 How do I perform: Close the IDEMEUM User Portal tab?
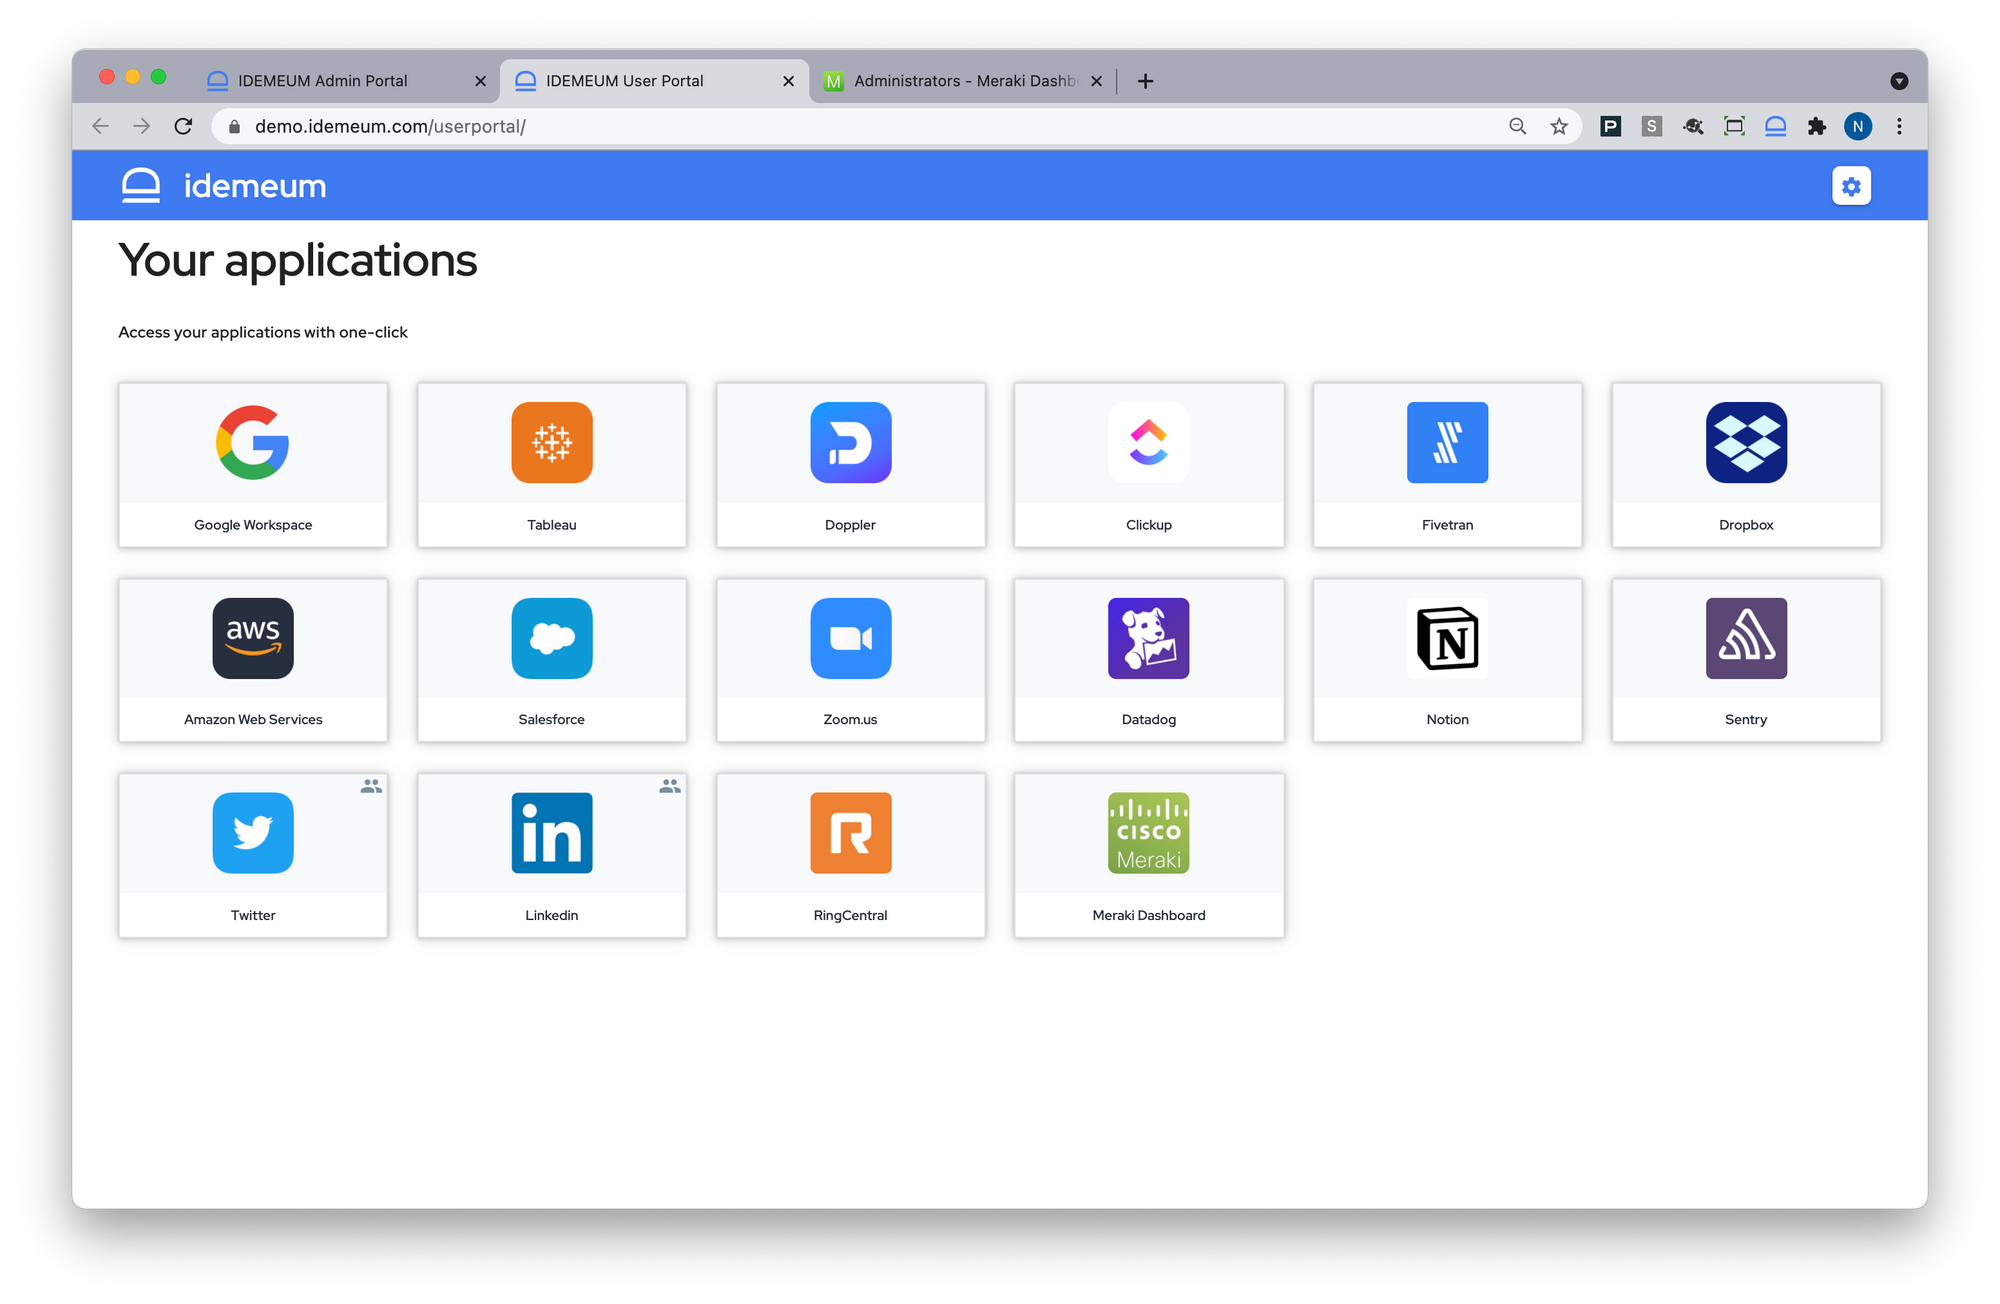pos(788,81)
